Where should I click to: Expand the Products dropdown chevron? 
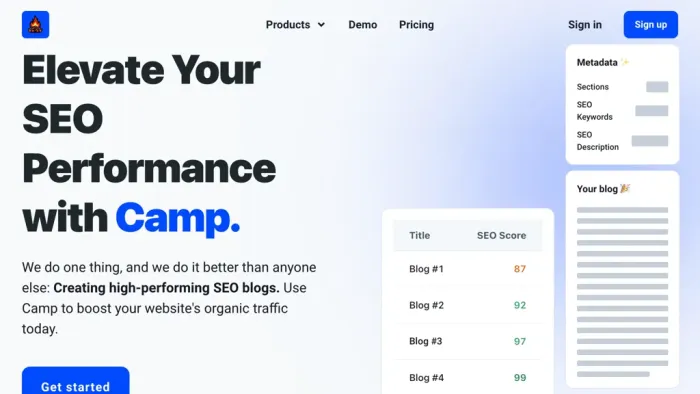(321, 25)
